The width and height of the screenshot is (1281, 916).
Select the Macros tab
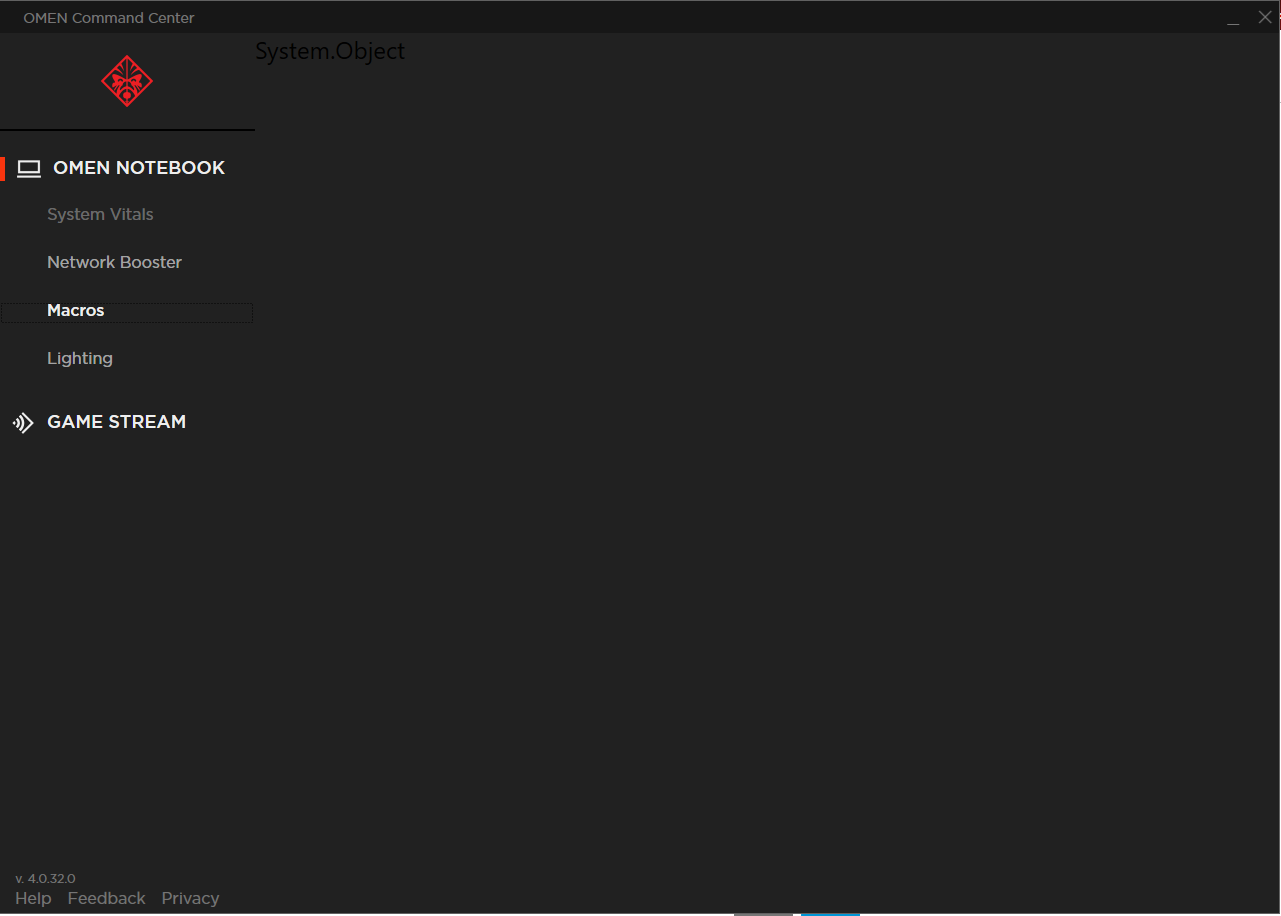click(76, 310)
